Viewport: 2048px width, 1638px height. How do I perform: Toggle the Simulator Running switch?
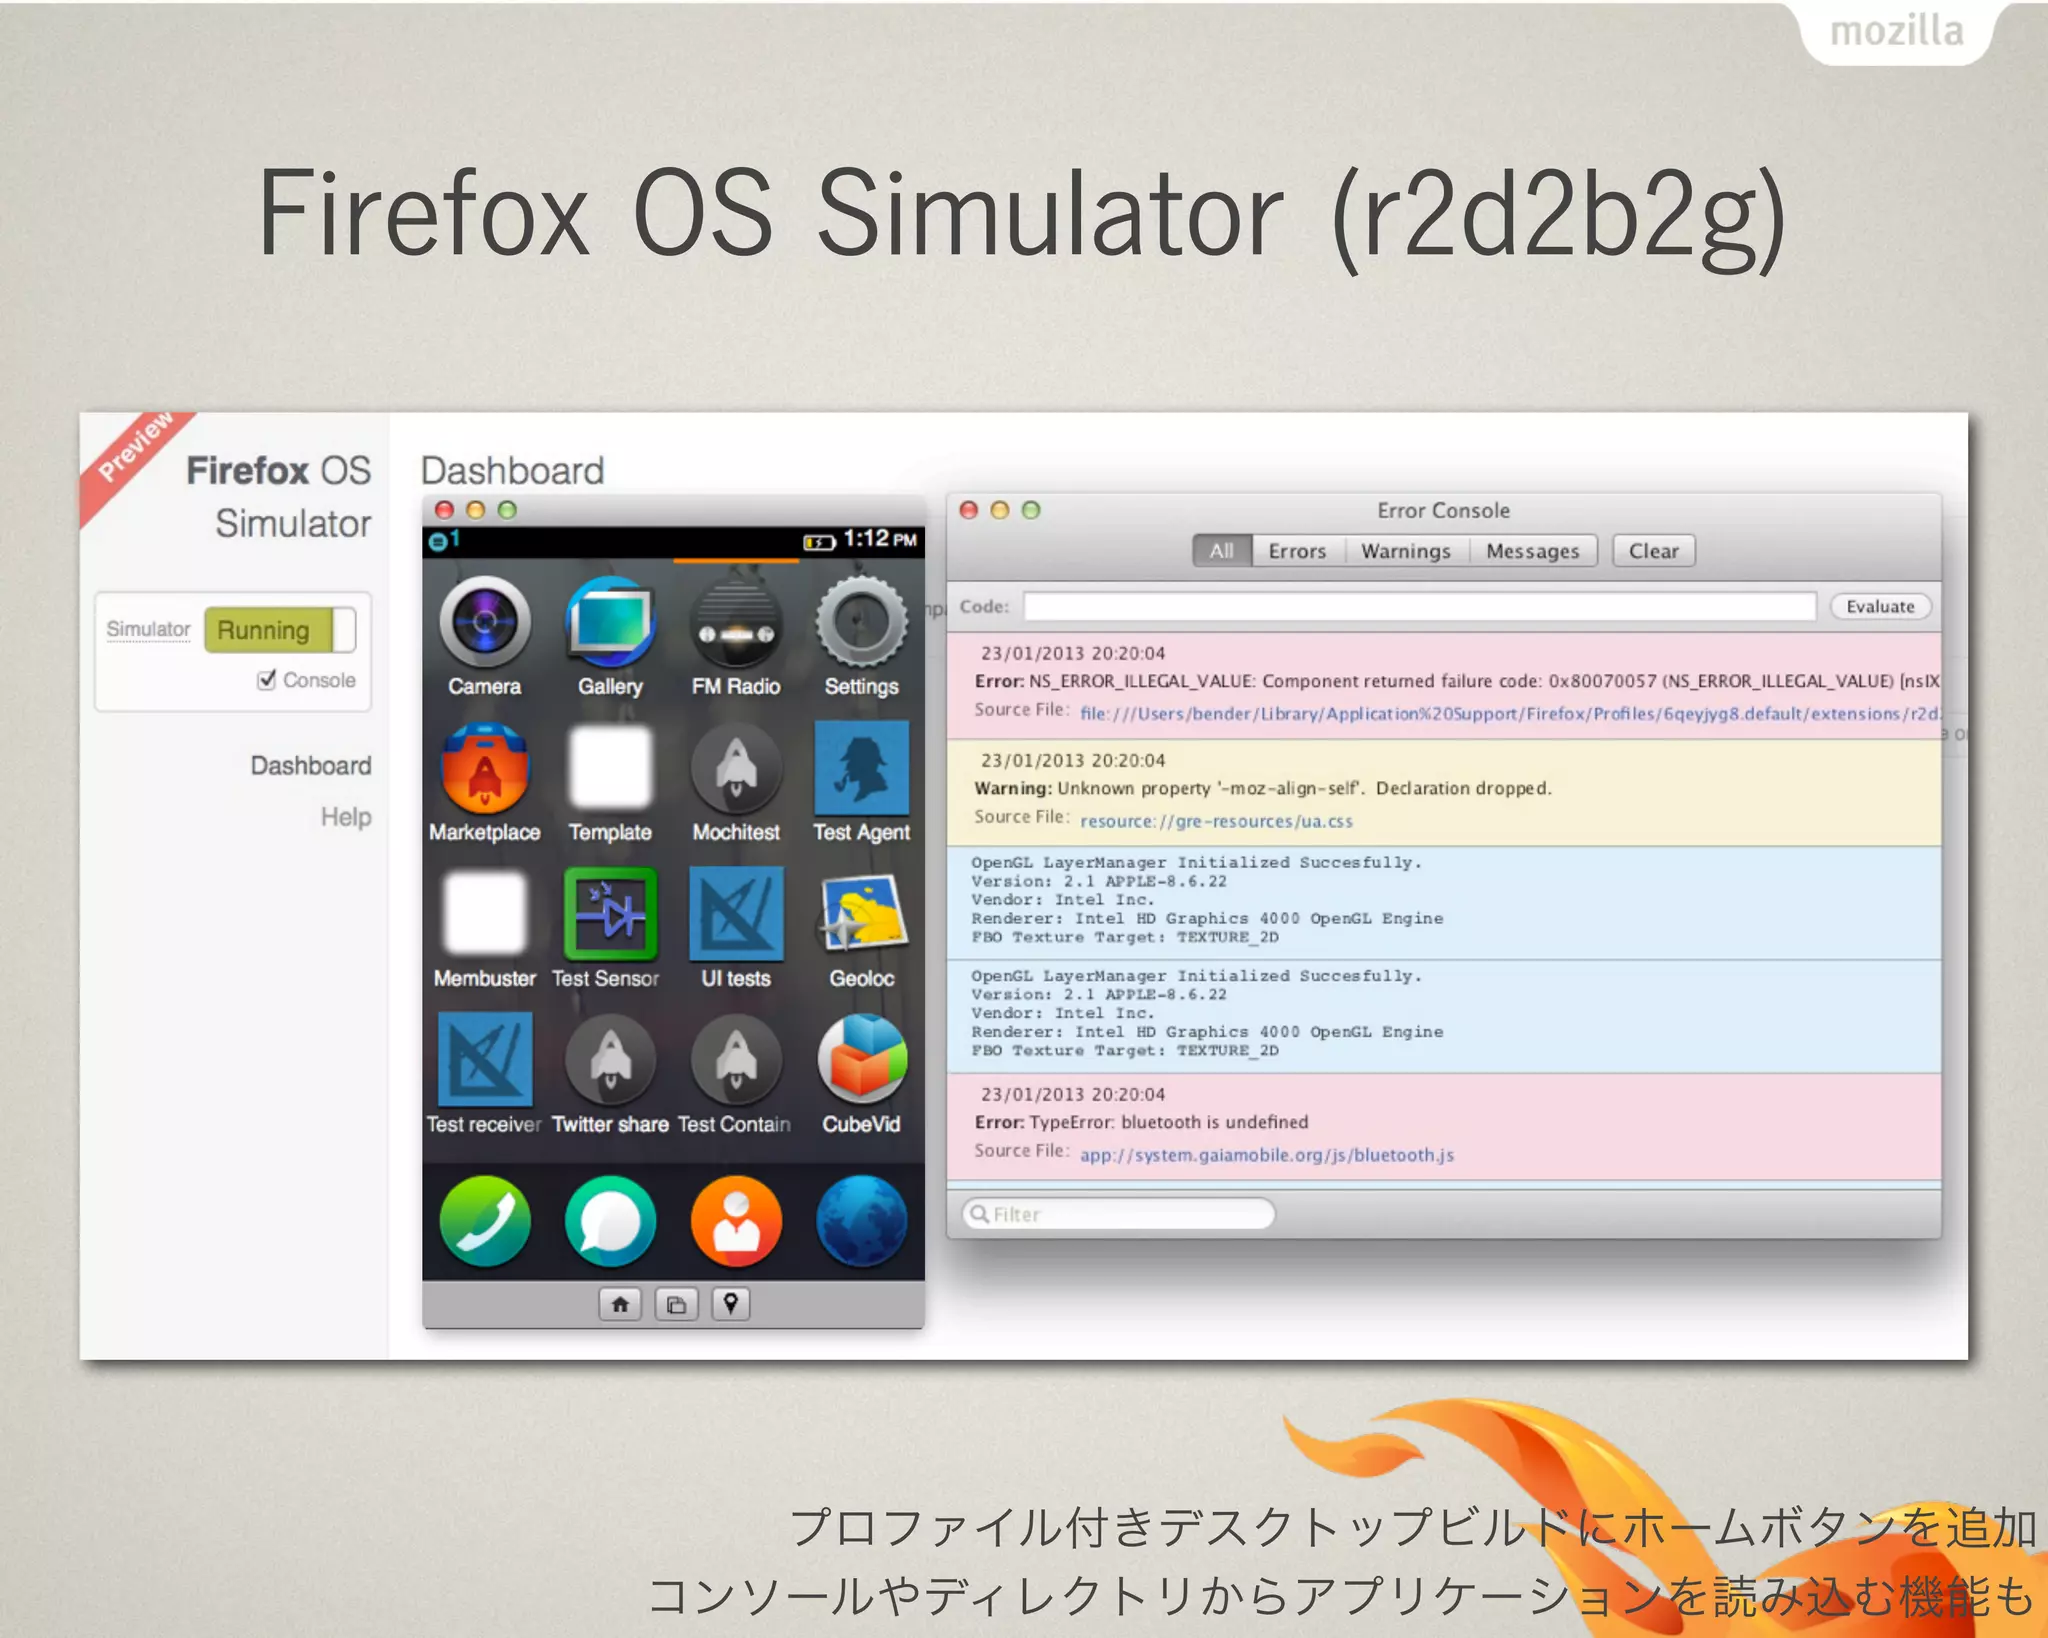pos(280,630)
